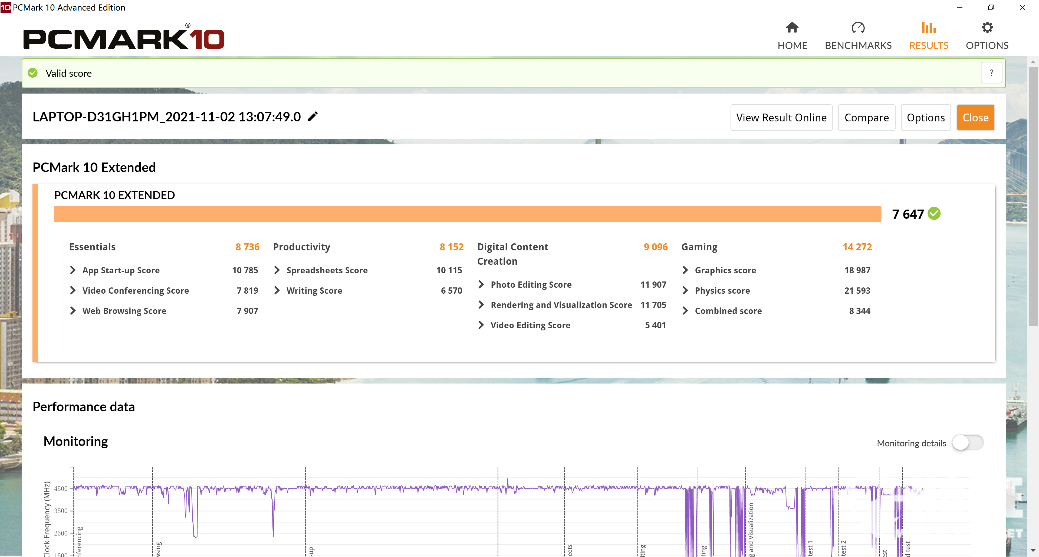Click the result name LAPTOP-D31GH1PM text
This screenshot has width=1039, height=557.
[166, 117]
